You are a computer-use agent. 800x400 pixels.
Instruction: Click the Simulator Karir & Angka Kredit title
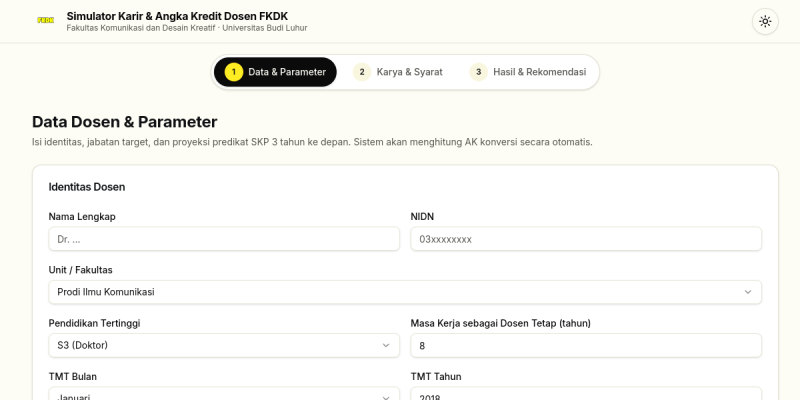click(x=177, y=16)
